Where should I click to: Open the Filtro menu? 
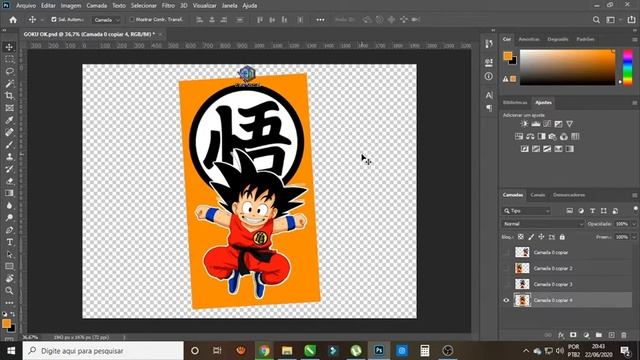click(168, 6)
